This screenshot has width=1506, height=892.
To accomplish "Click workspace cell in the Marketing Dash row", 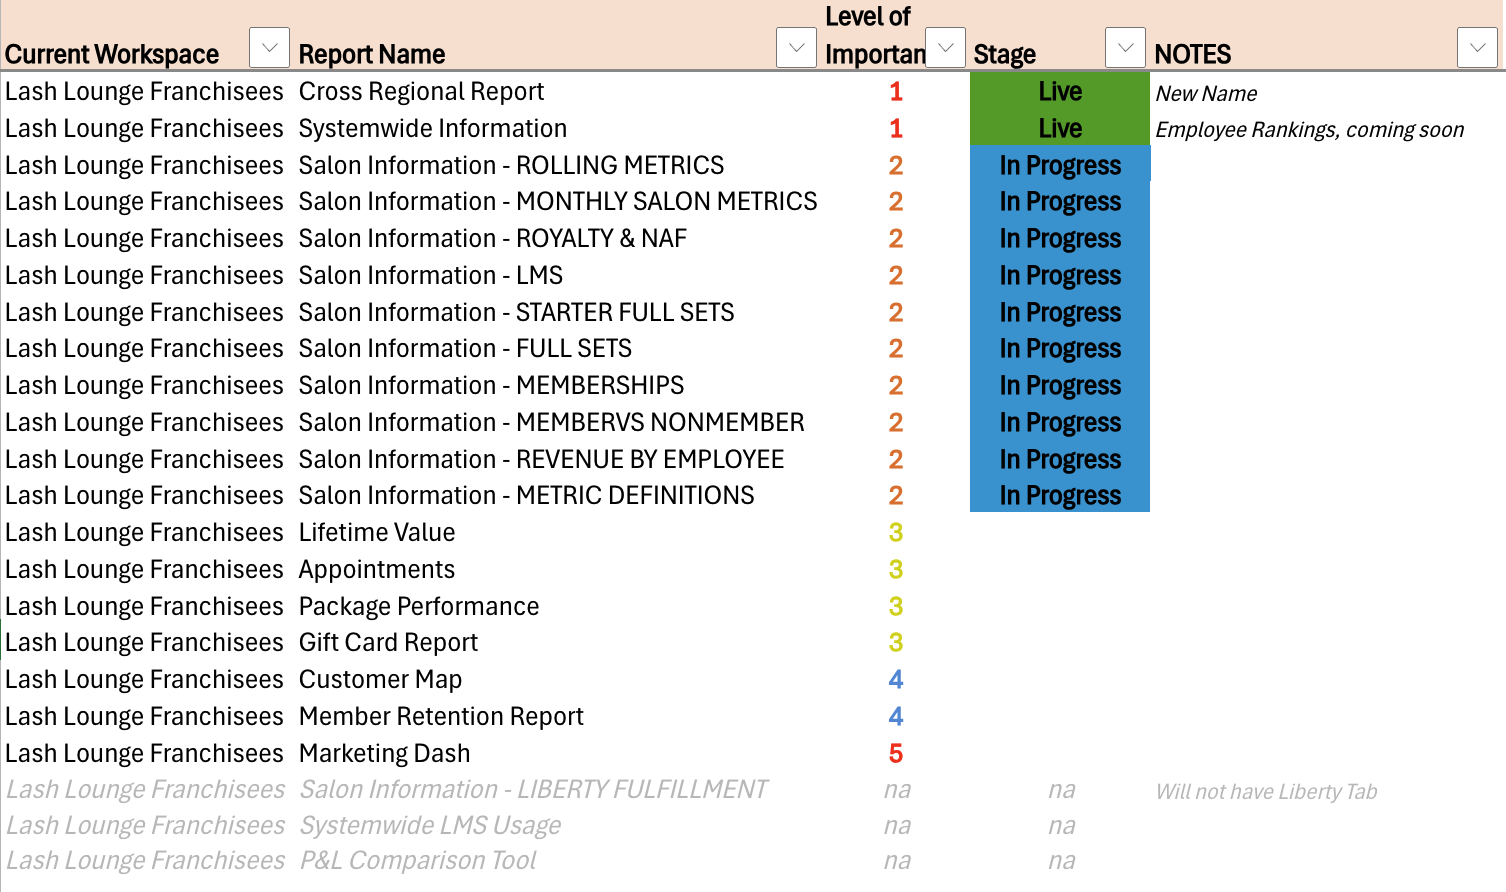I will 145,754.
